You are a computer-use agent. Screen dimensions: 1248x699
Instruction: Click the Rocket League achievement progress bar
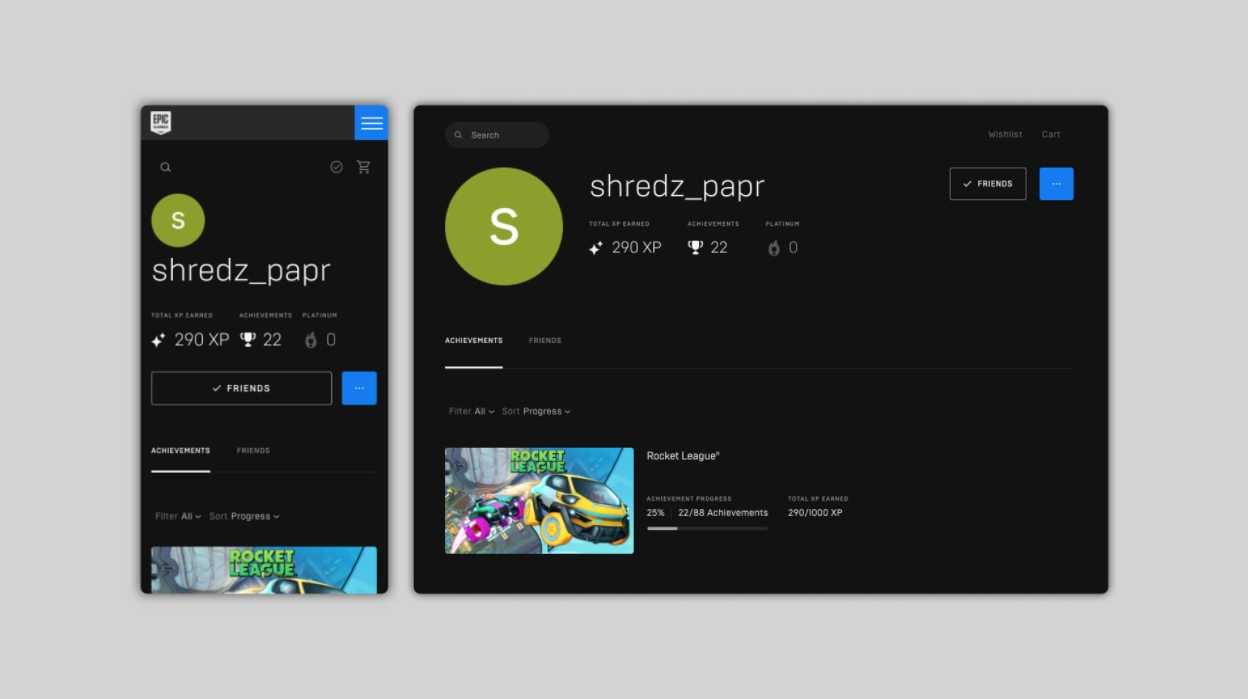coord(707,528)
